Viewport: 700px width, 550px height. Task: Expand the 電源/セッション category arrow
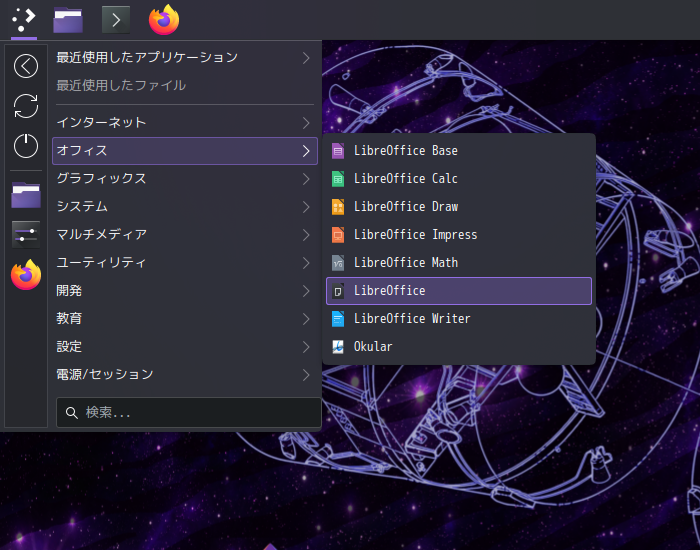pos(306,375)
